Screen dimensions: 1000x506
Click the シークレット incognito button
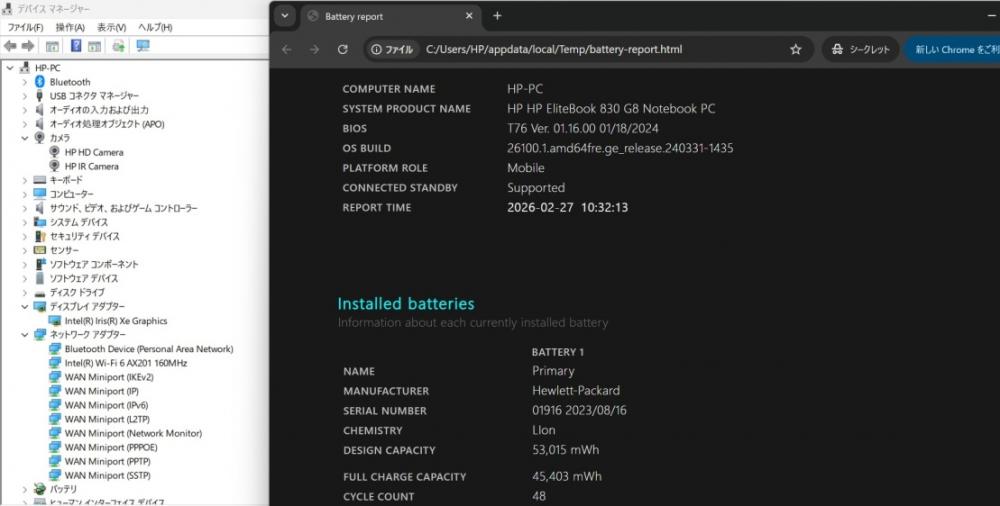(x=860, y=49)
